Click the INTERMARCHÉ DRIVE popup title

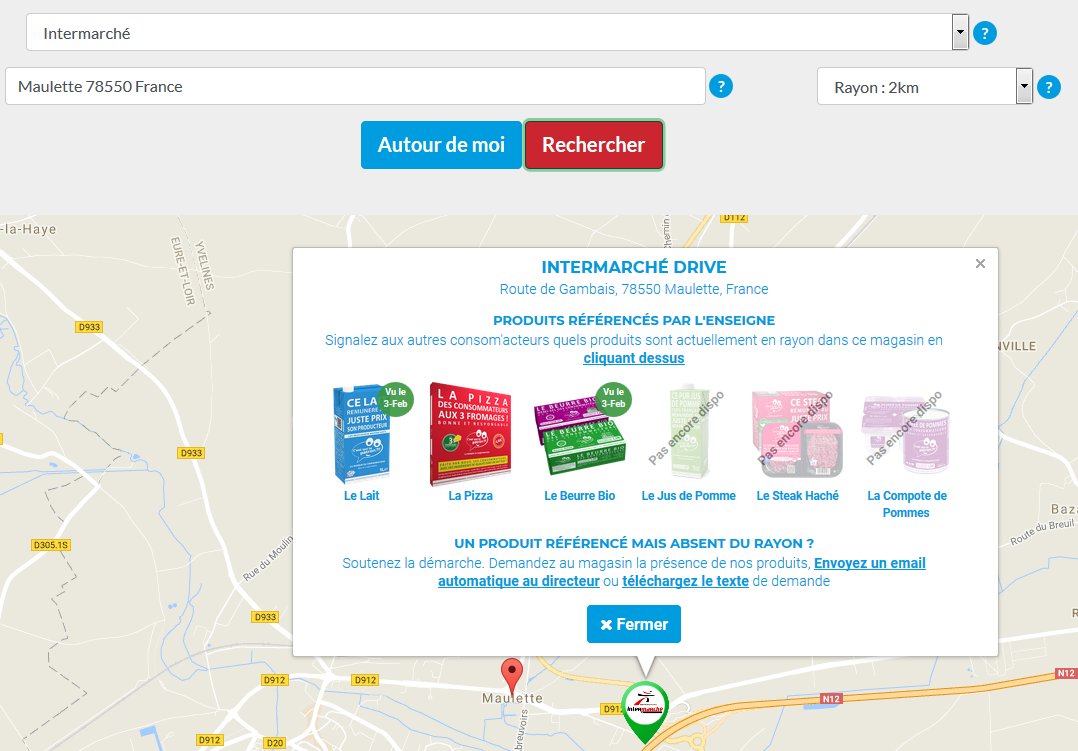pos(634,267)
